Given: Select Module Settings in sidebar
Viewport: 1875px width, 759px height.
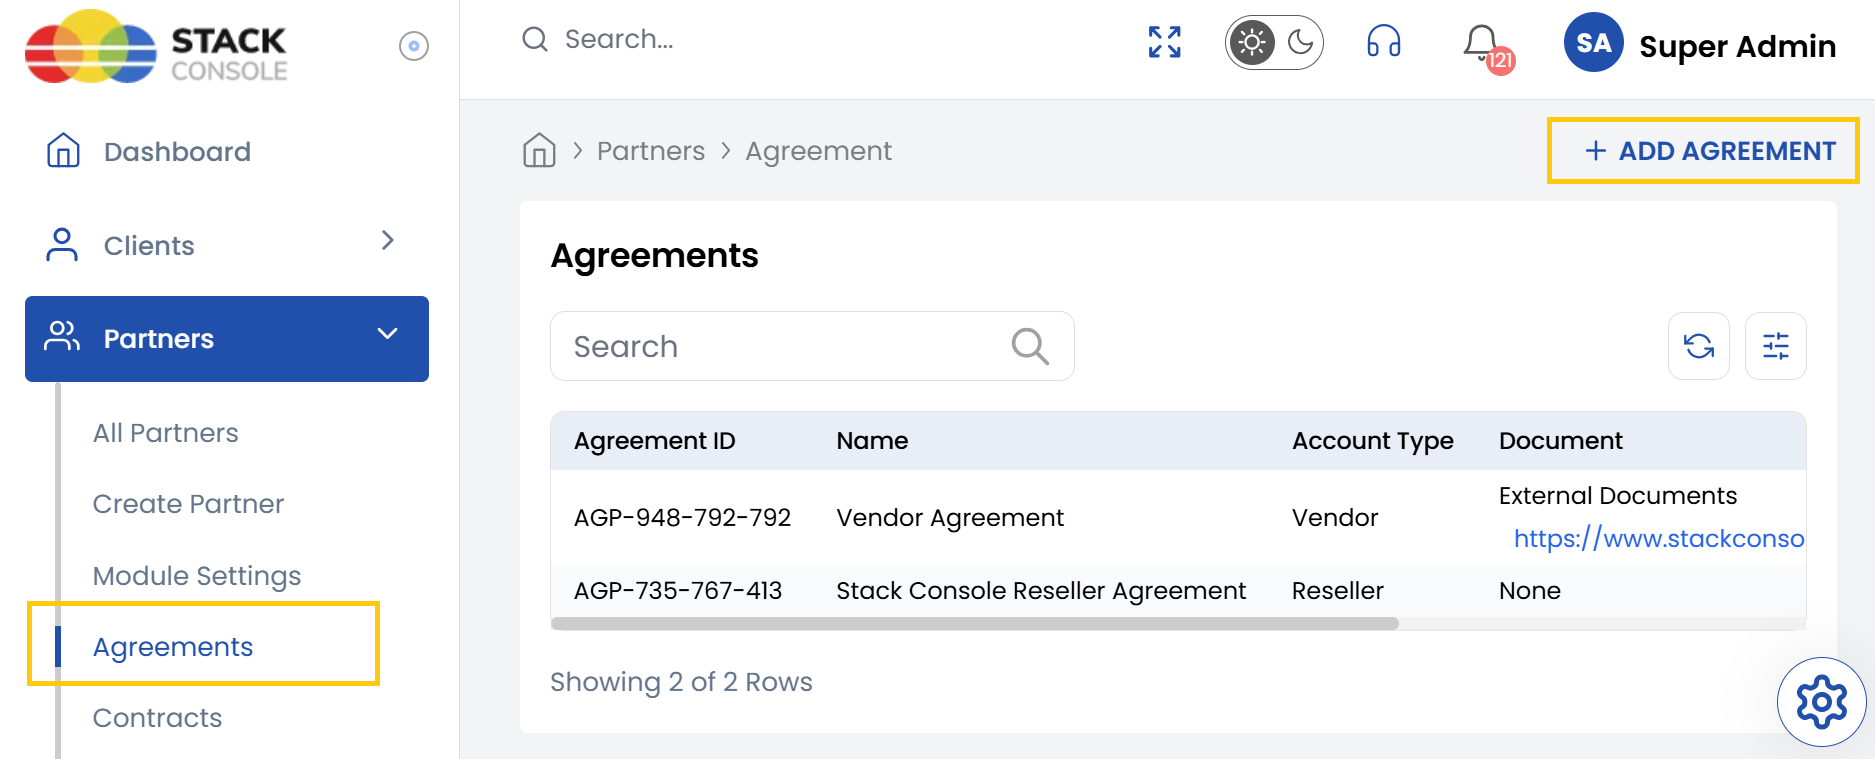Looking at the screenshot, I should (197, 576).
